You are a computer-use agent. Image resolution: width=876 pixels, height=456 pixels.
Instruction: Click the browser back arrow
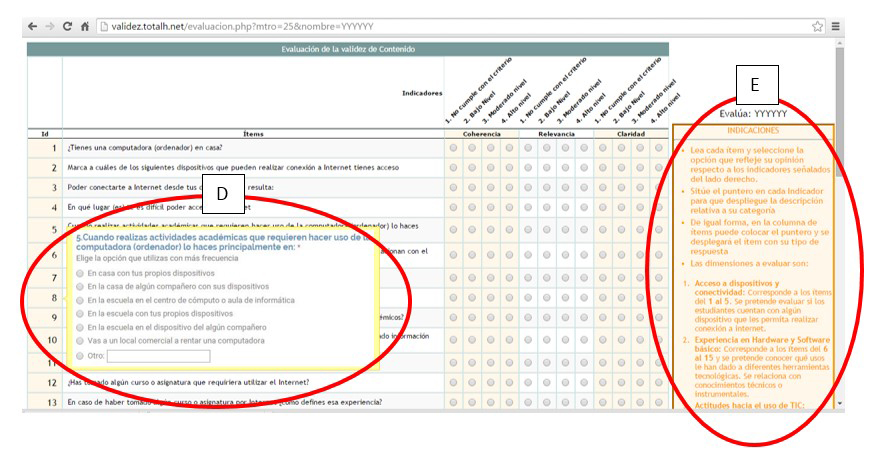[x=32, y=26]
